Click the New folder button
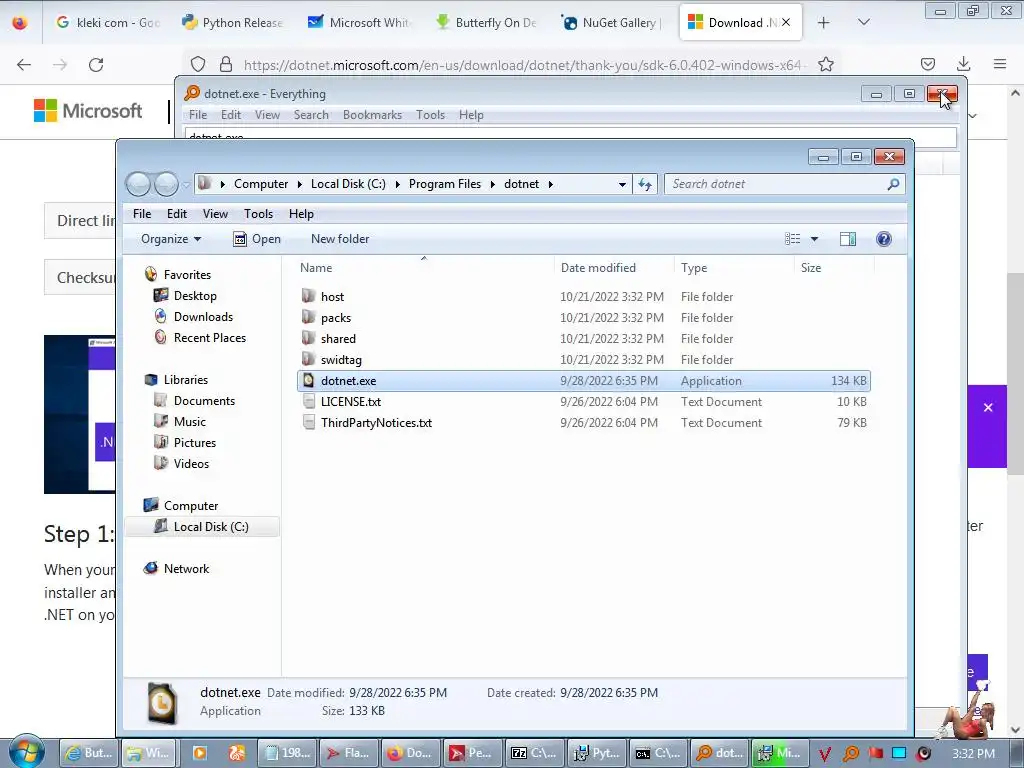 coord(340,239)
